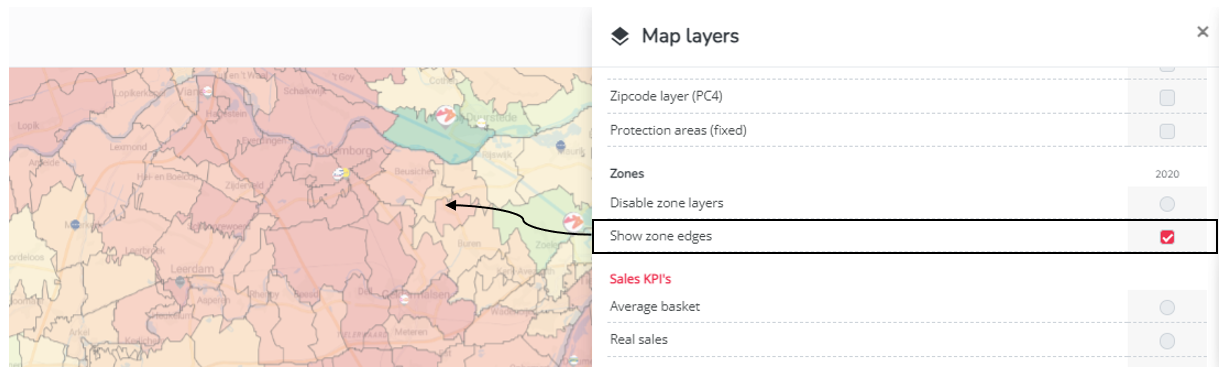
Task: Enable the Protection areas (fixed) checkbox
Action: pos(1167,131)
